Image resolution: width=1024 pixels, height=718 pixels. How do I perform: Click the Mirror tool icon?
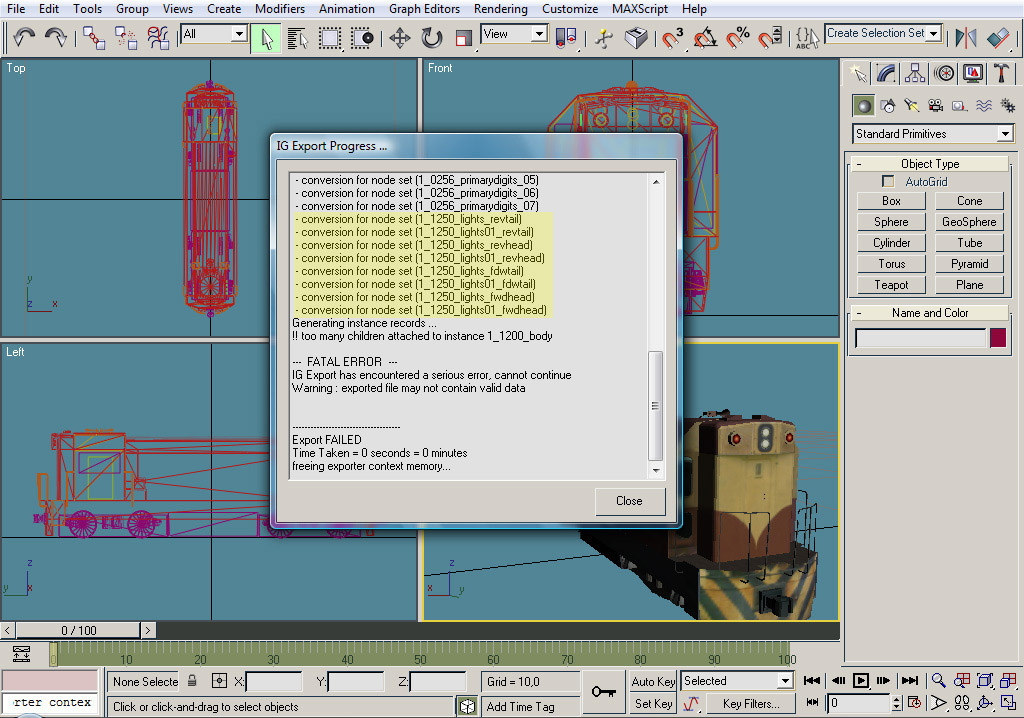point(965,38)
